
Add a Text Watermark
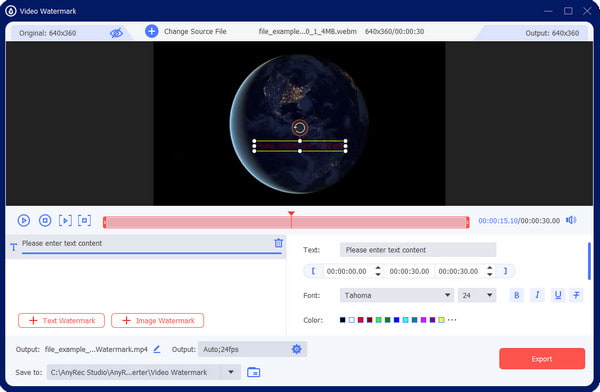point(61,321)
